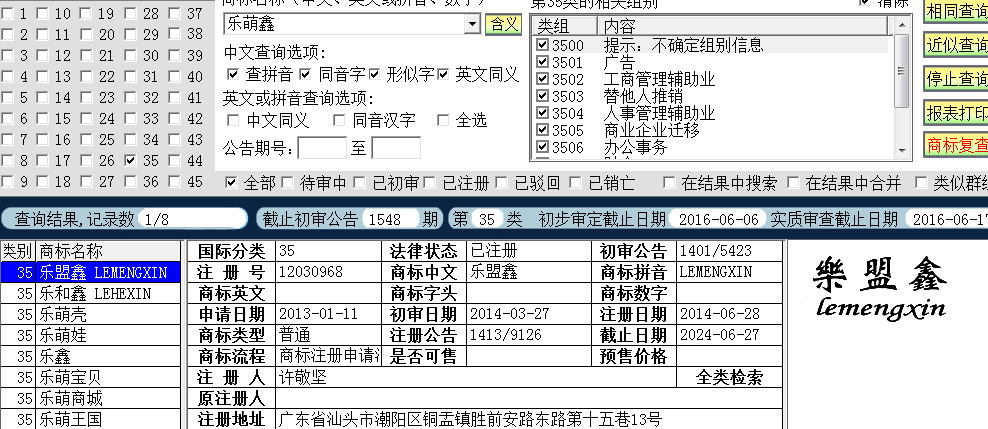
Task: Select result row 乐和鑫 LEHEXIN
Action: point(90,294)
